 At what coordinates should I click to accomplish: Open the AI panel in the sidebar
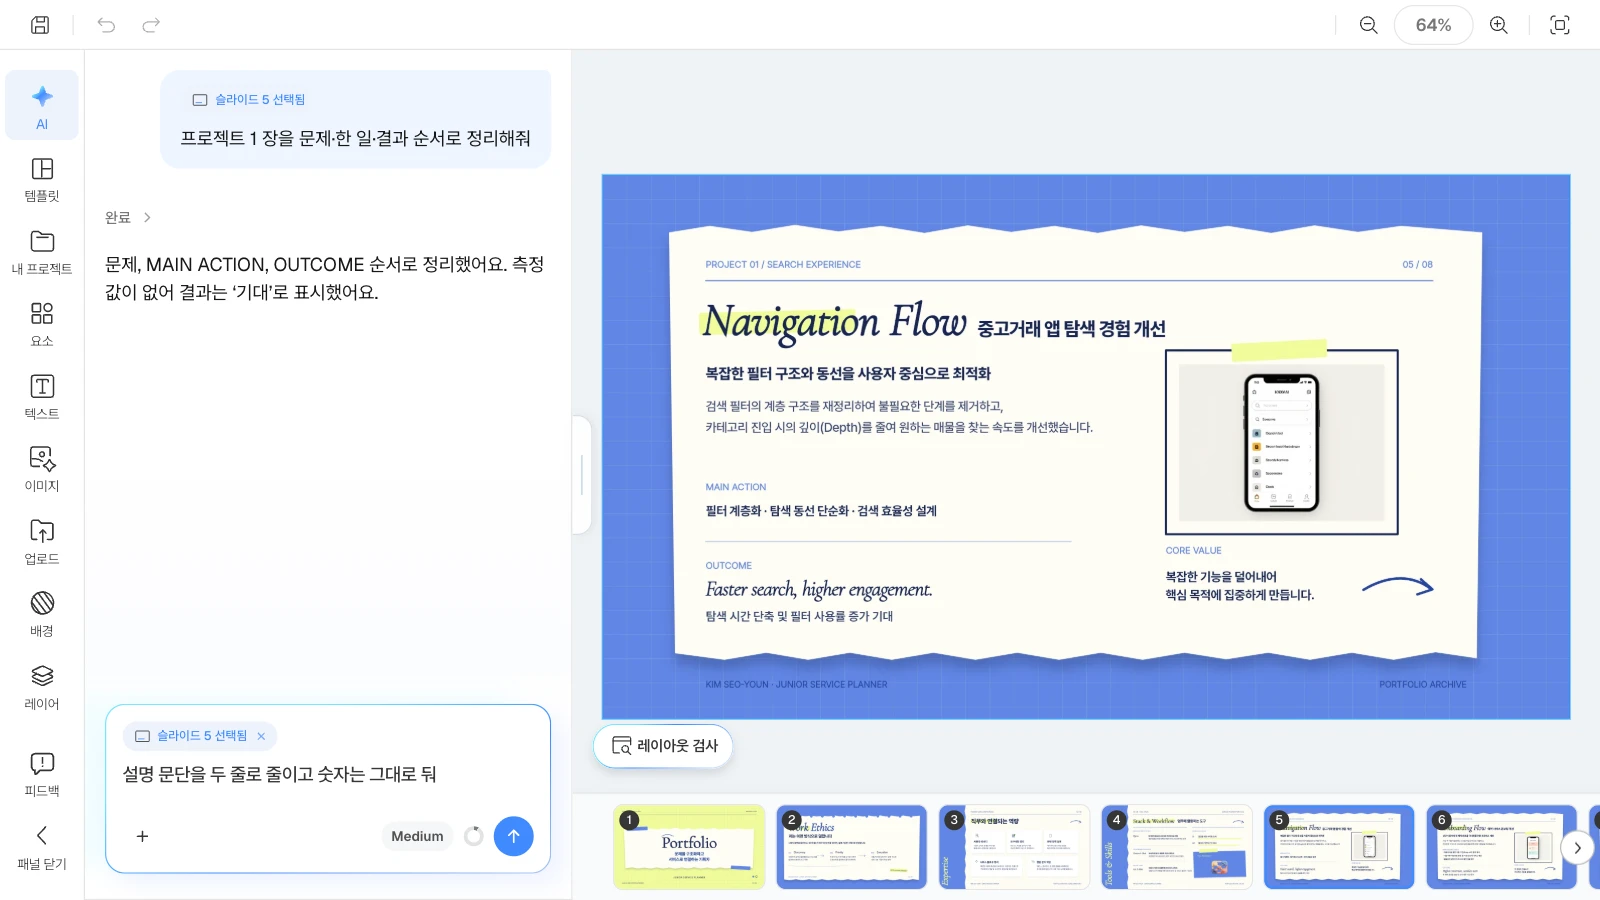click(x=42, y=107)
